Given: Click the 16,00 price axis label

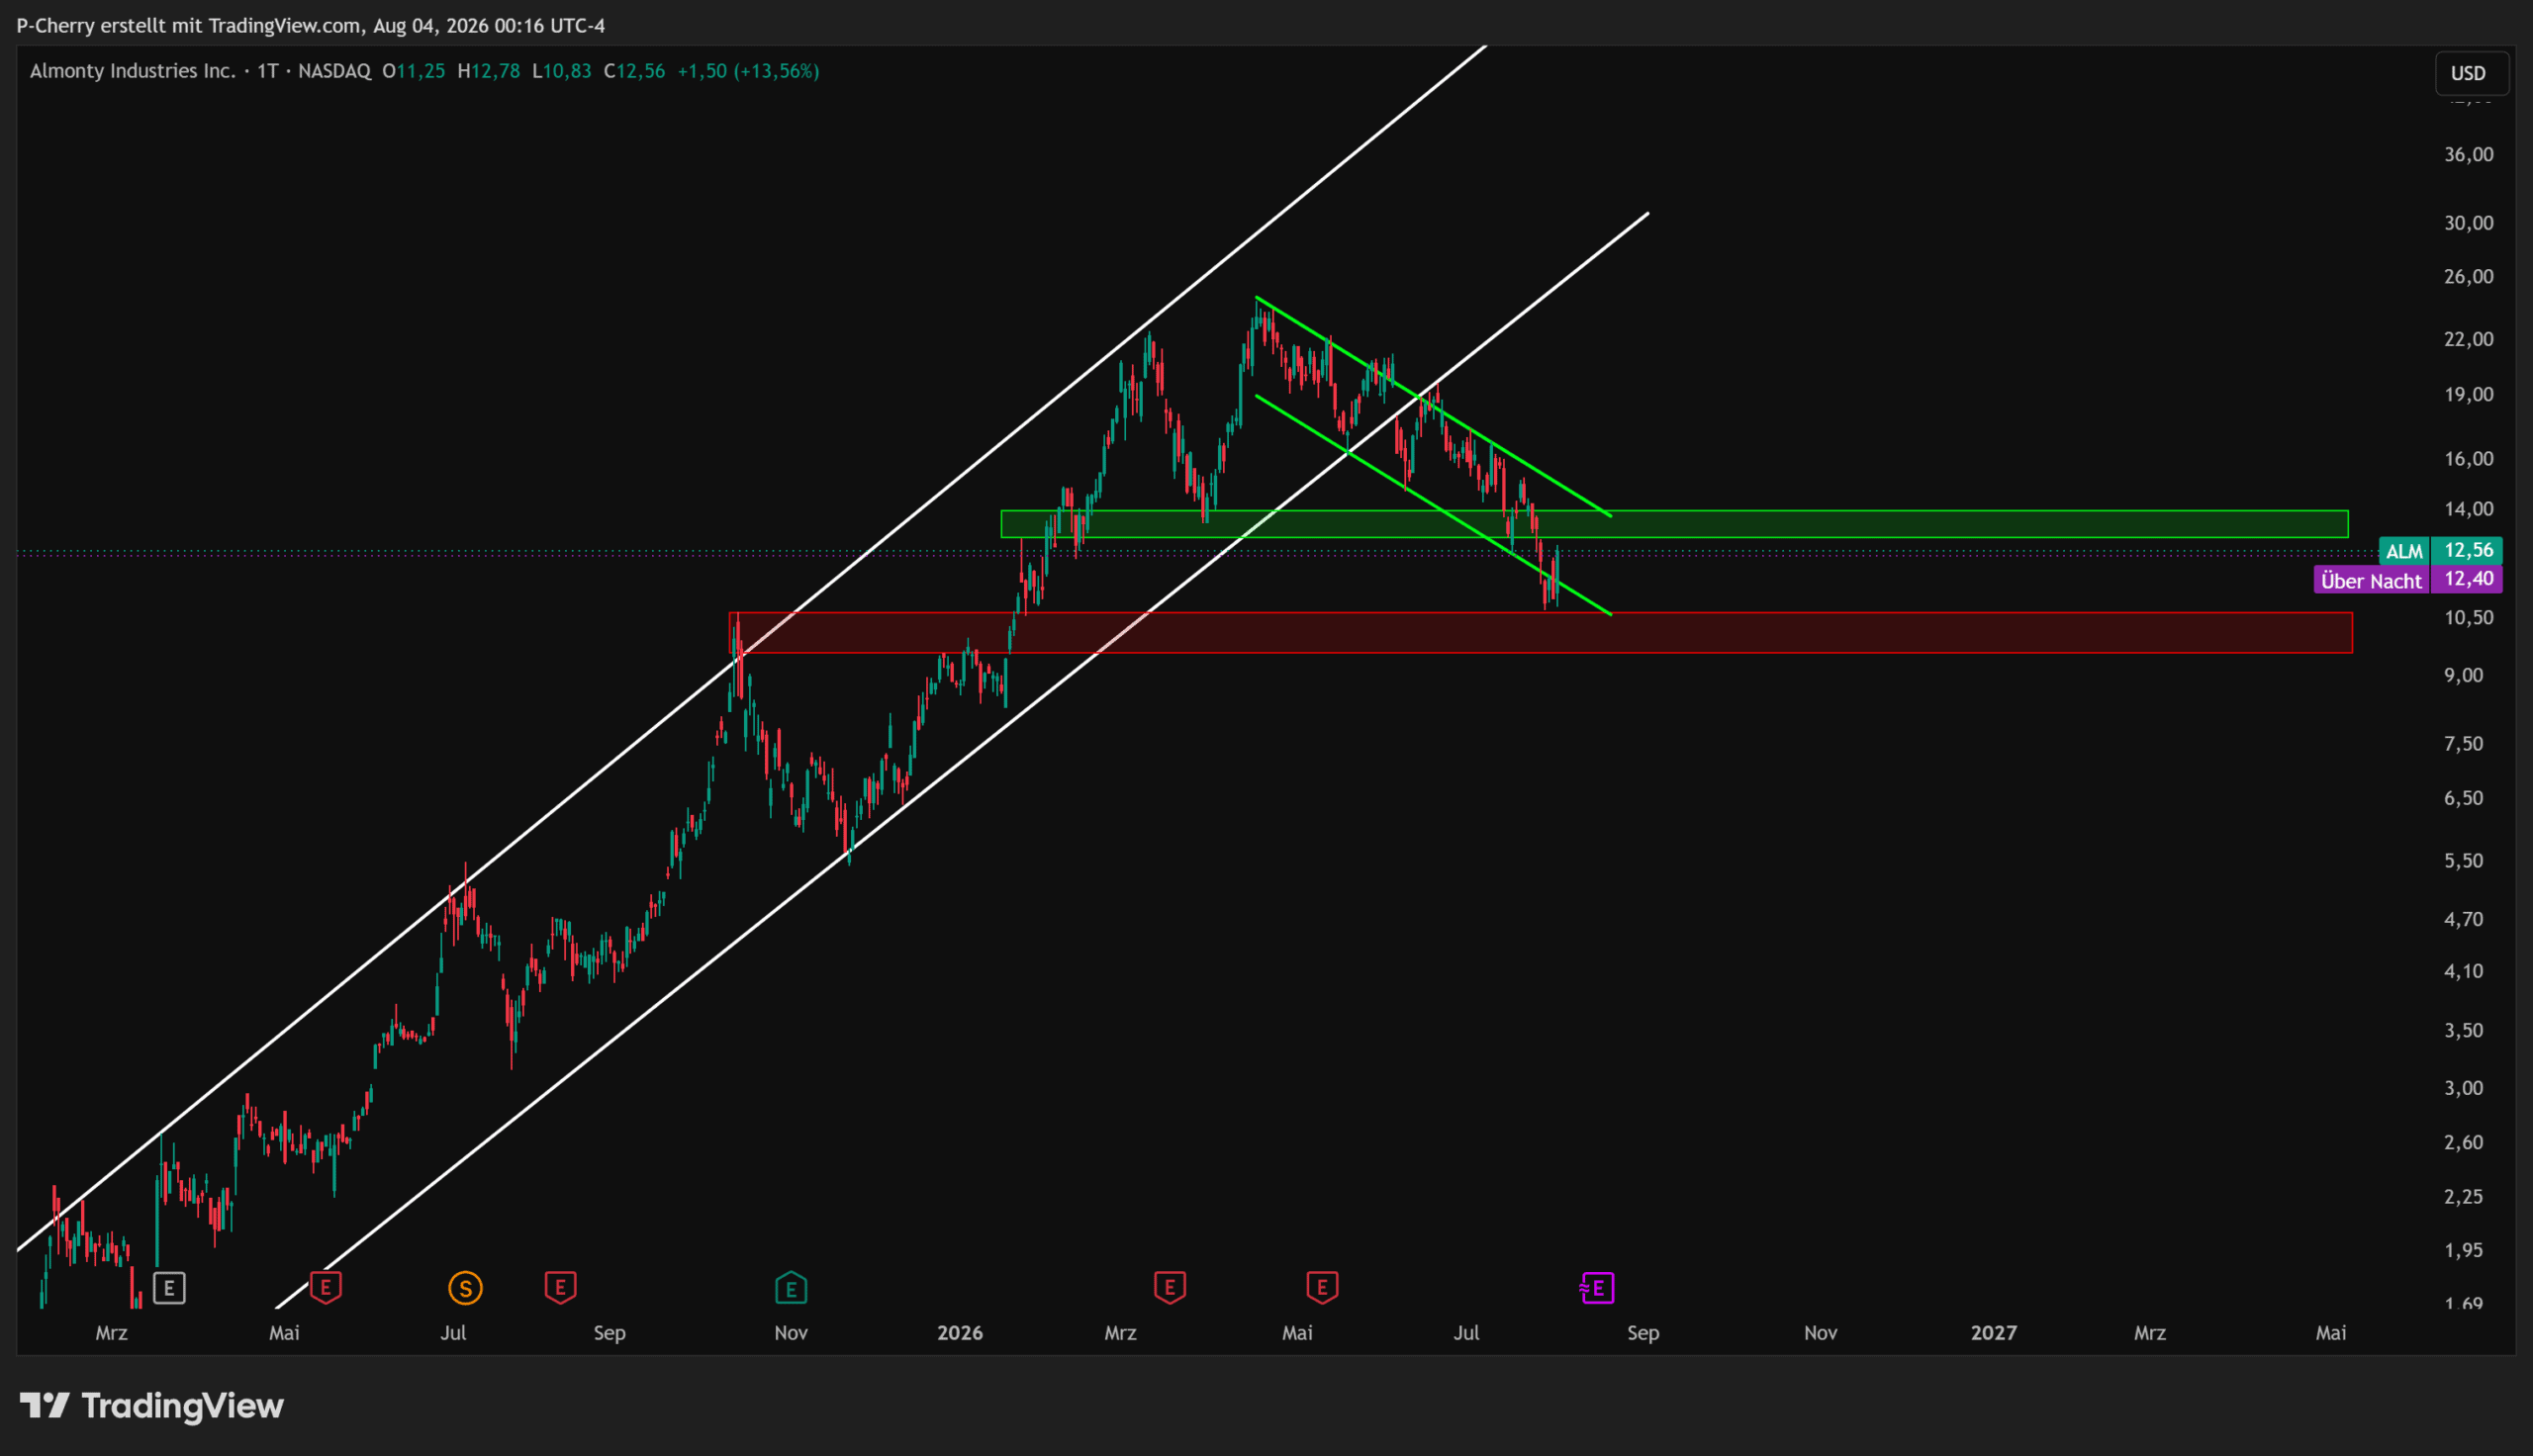Looking at the screenshot, I should coord(2469,459).
